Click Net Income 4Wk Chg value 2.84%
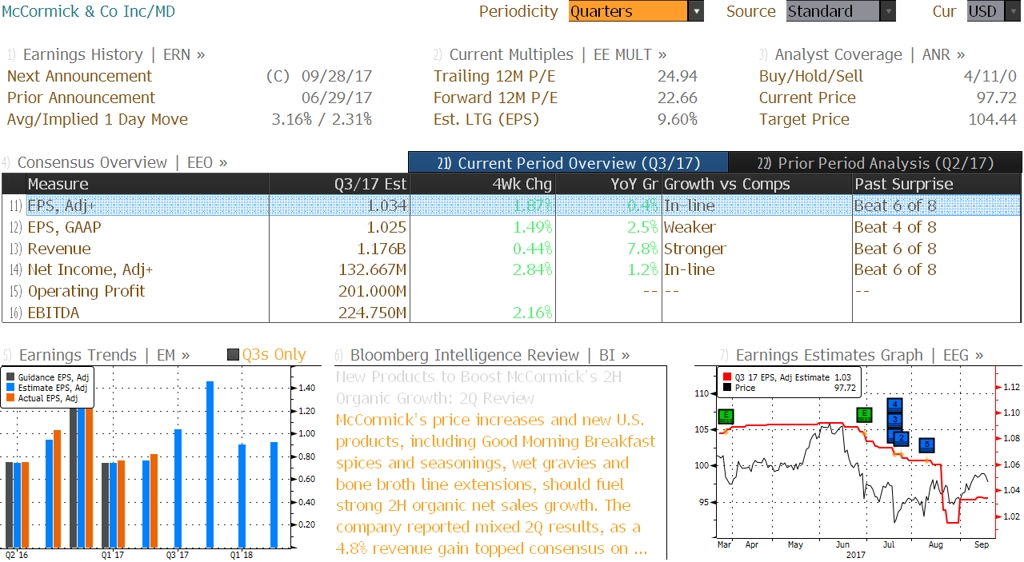The width and height of the screenshot is (1024, 562). (532, 270)
